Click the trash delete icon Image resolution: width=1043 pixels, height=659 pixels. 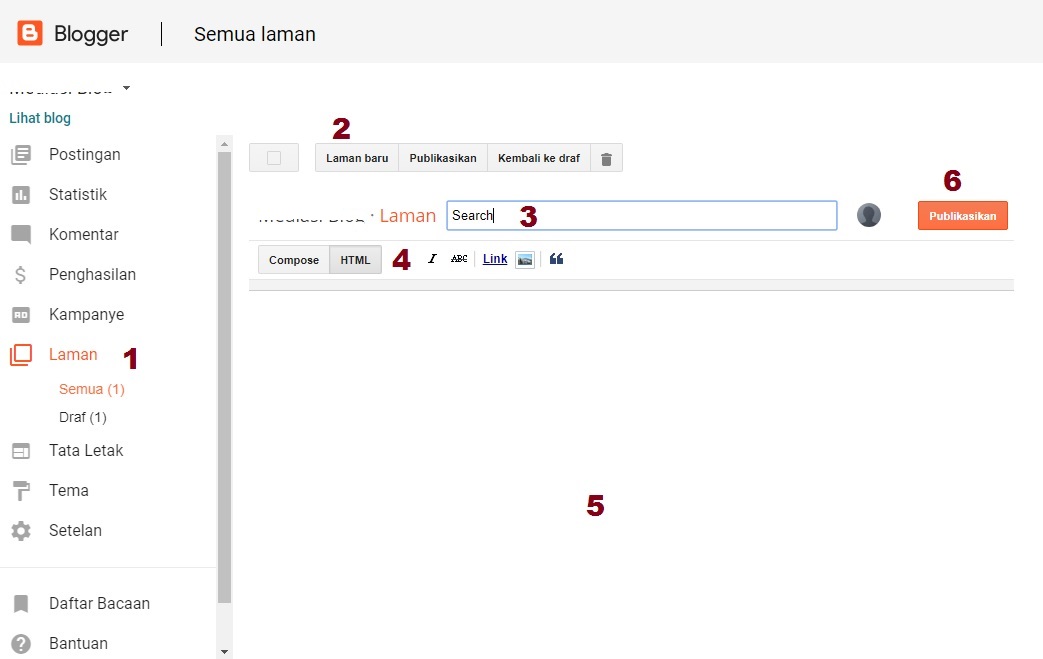click(607, 158)
